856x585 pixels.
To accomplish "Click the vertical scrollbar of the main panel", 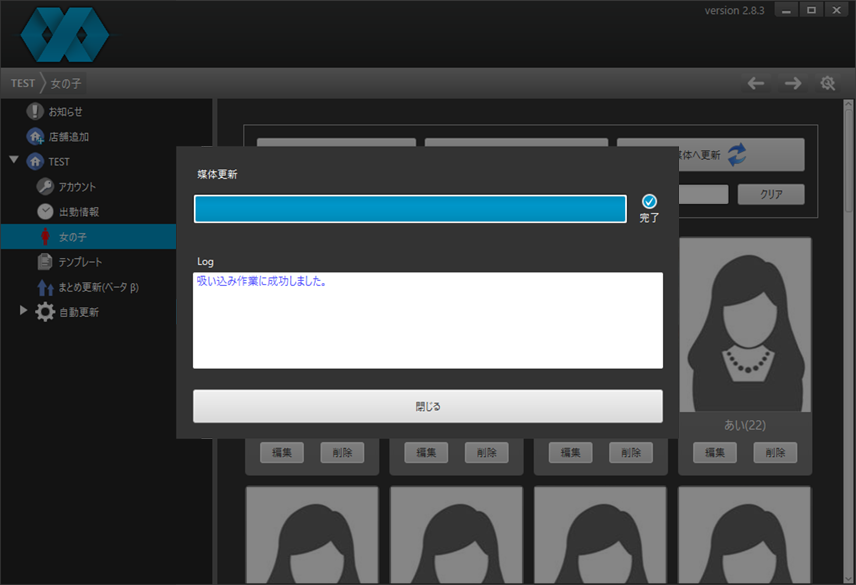I will [848, 341].
